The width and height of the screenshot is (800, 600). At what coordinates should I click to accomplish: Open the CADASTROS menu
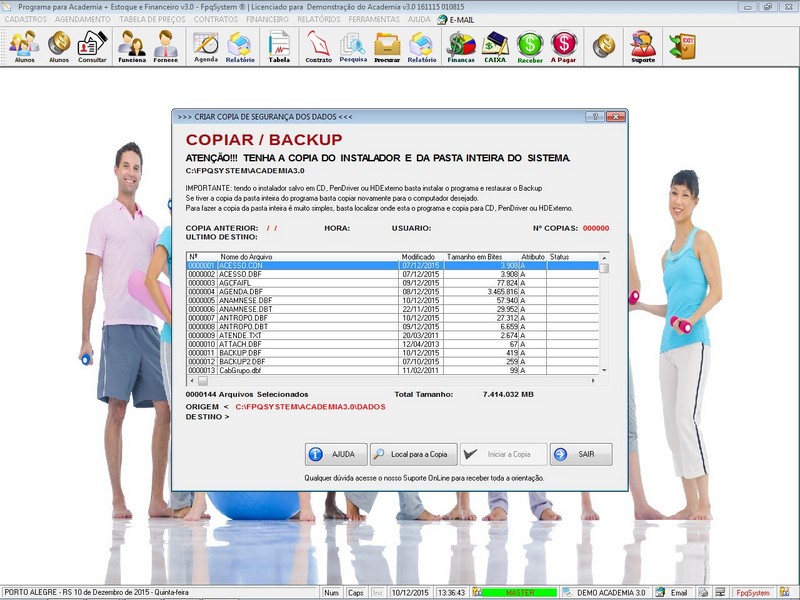(26, 19)
